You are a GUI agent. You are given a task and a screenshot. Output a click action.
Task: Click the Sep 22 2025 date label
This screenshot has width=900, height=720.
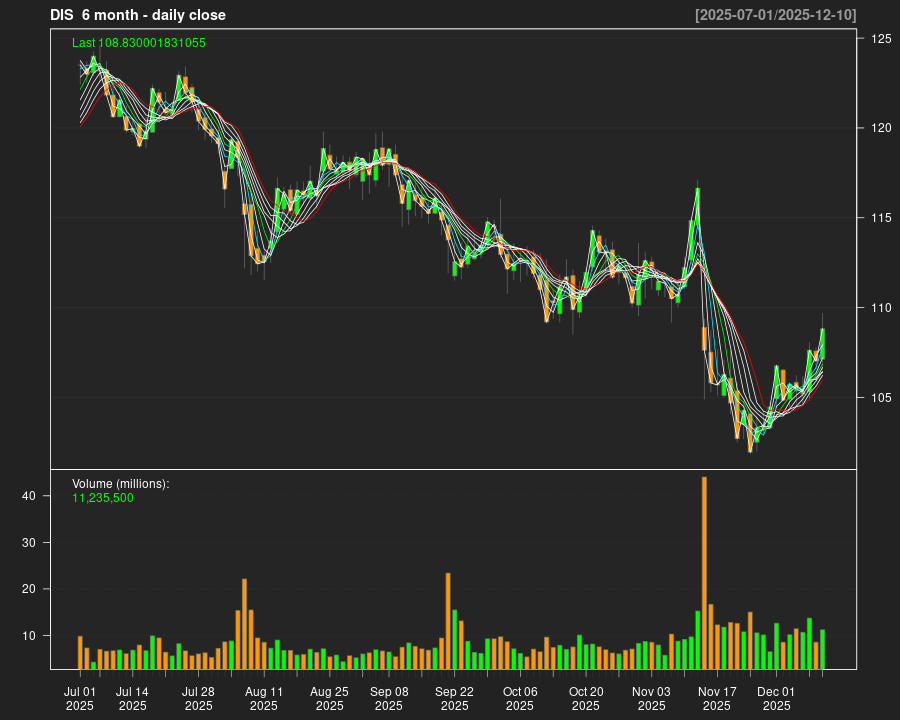[x=454, y=697]
